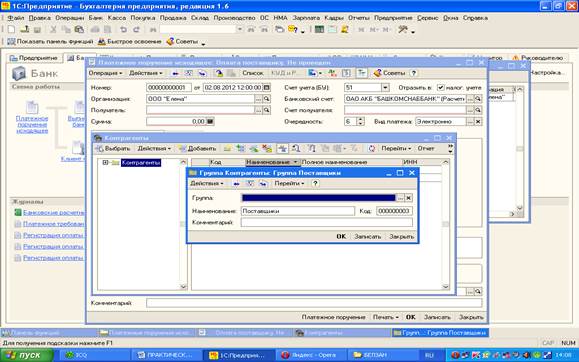Viewport: 579px width, 362px height.
Task: Click the Код field in group dialog
Action: pos(394,211)
